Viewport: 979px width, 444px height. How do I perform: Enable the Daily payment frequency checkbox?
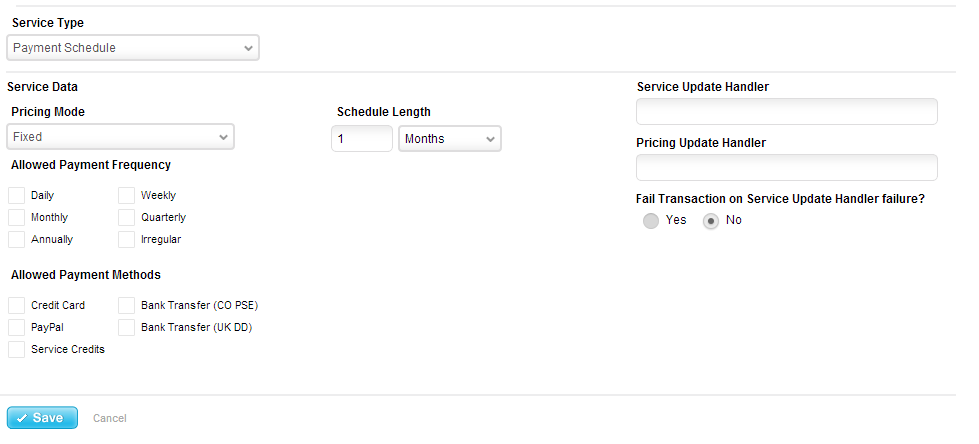17,196
